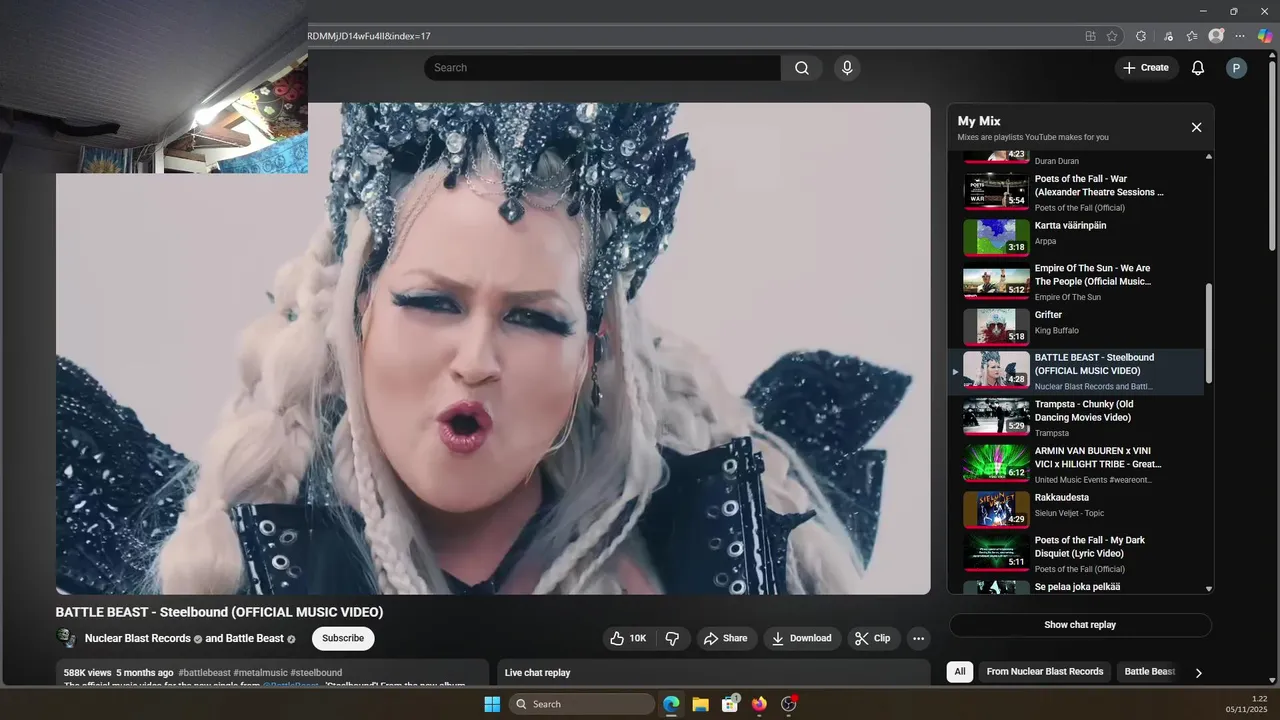Click the Create button
The image size is (1280, 720).
(x=1146, y=68)
